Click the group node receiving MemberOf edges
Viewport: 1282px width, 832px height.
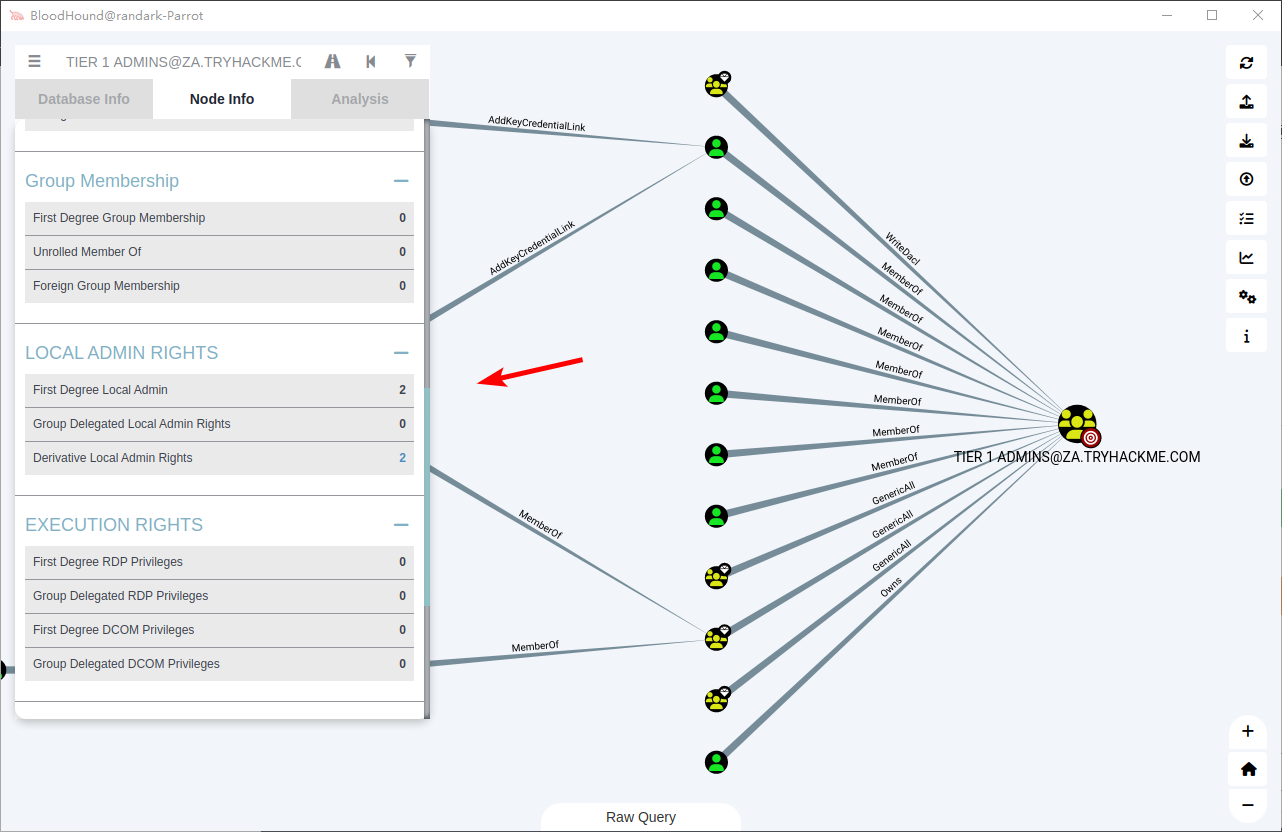(716, 638)
